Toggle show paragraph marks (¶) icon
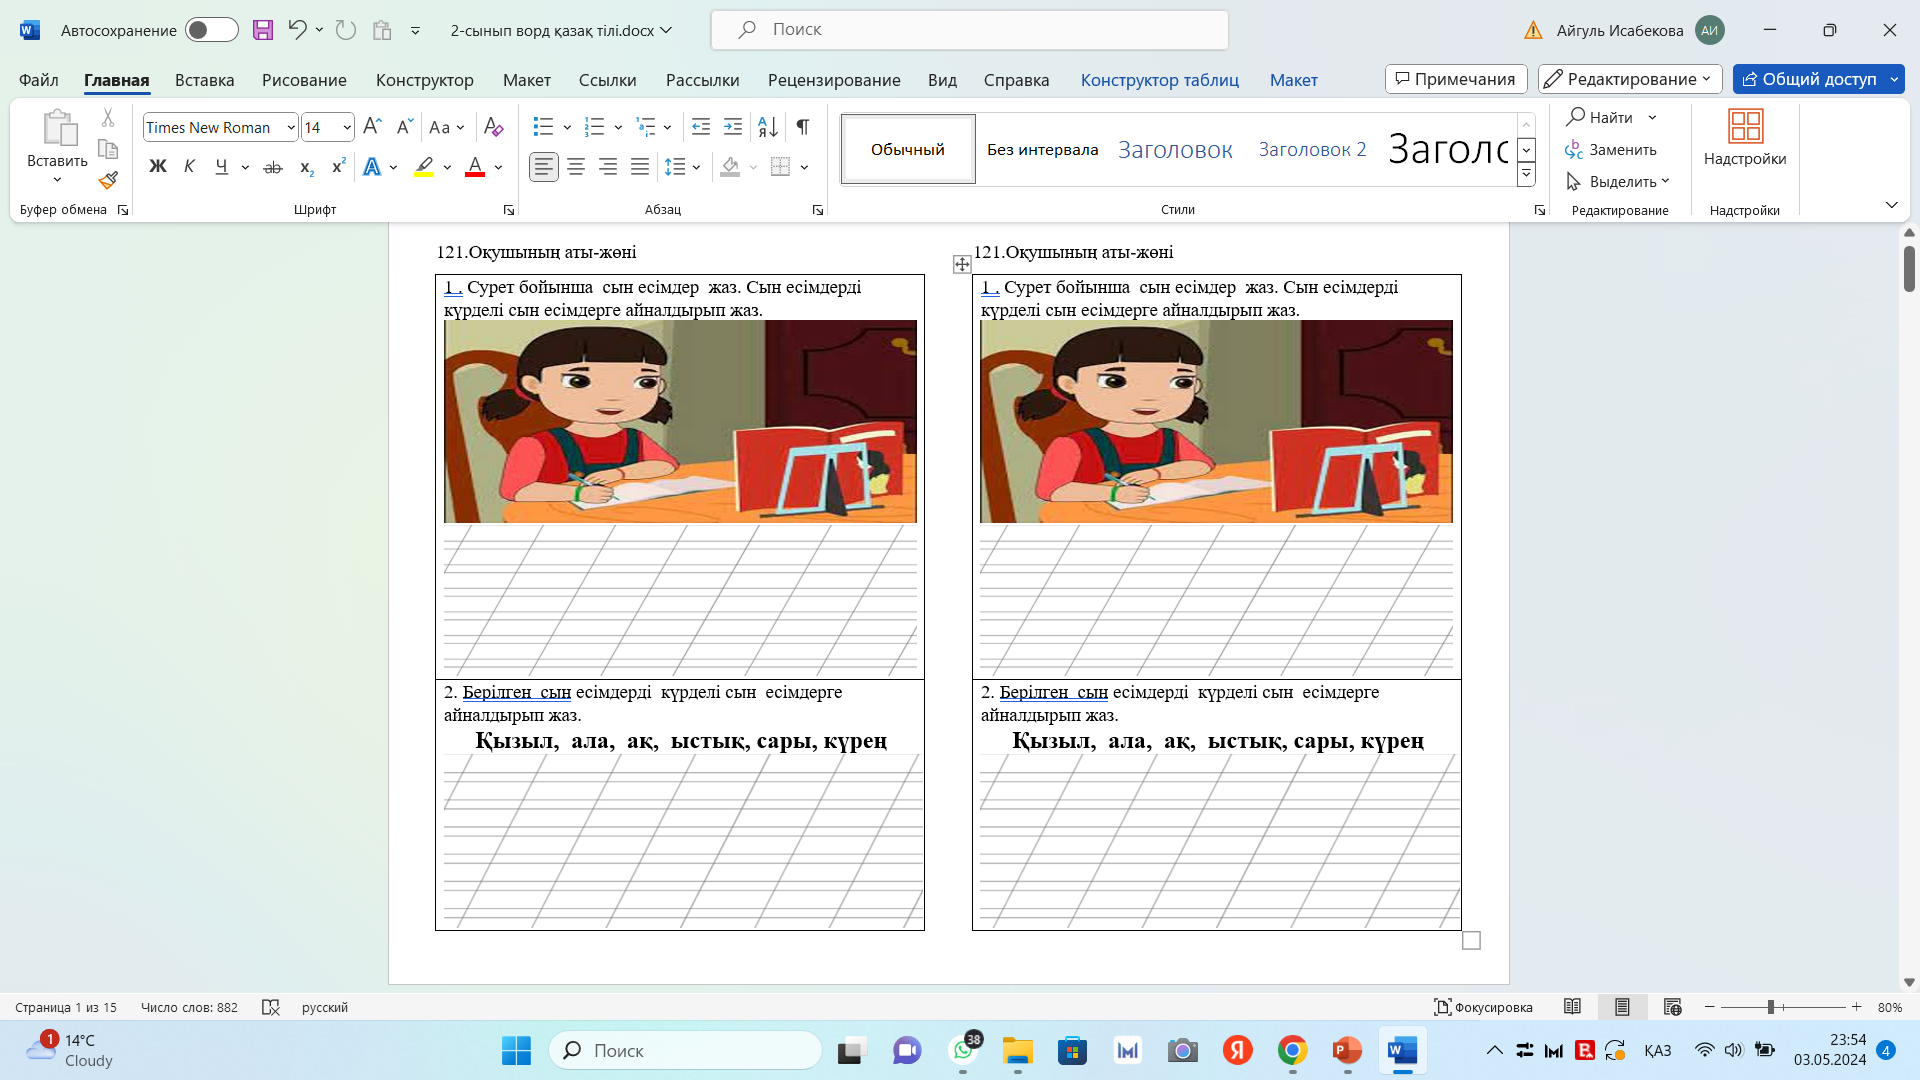 coord(802,127)
